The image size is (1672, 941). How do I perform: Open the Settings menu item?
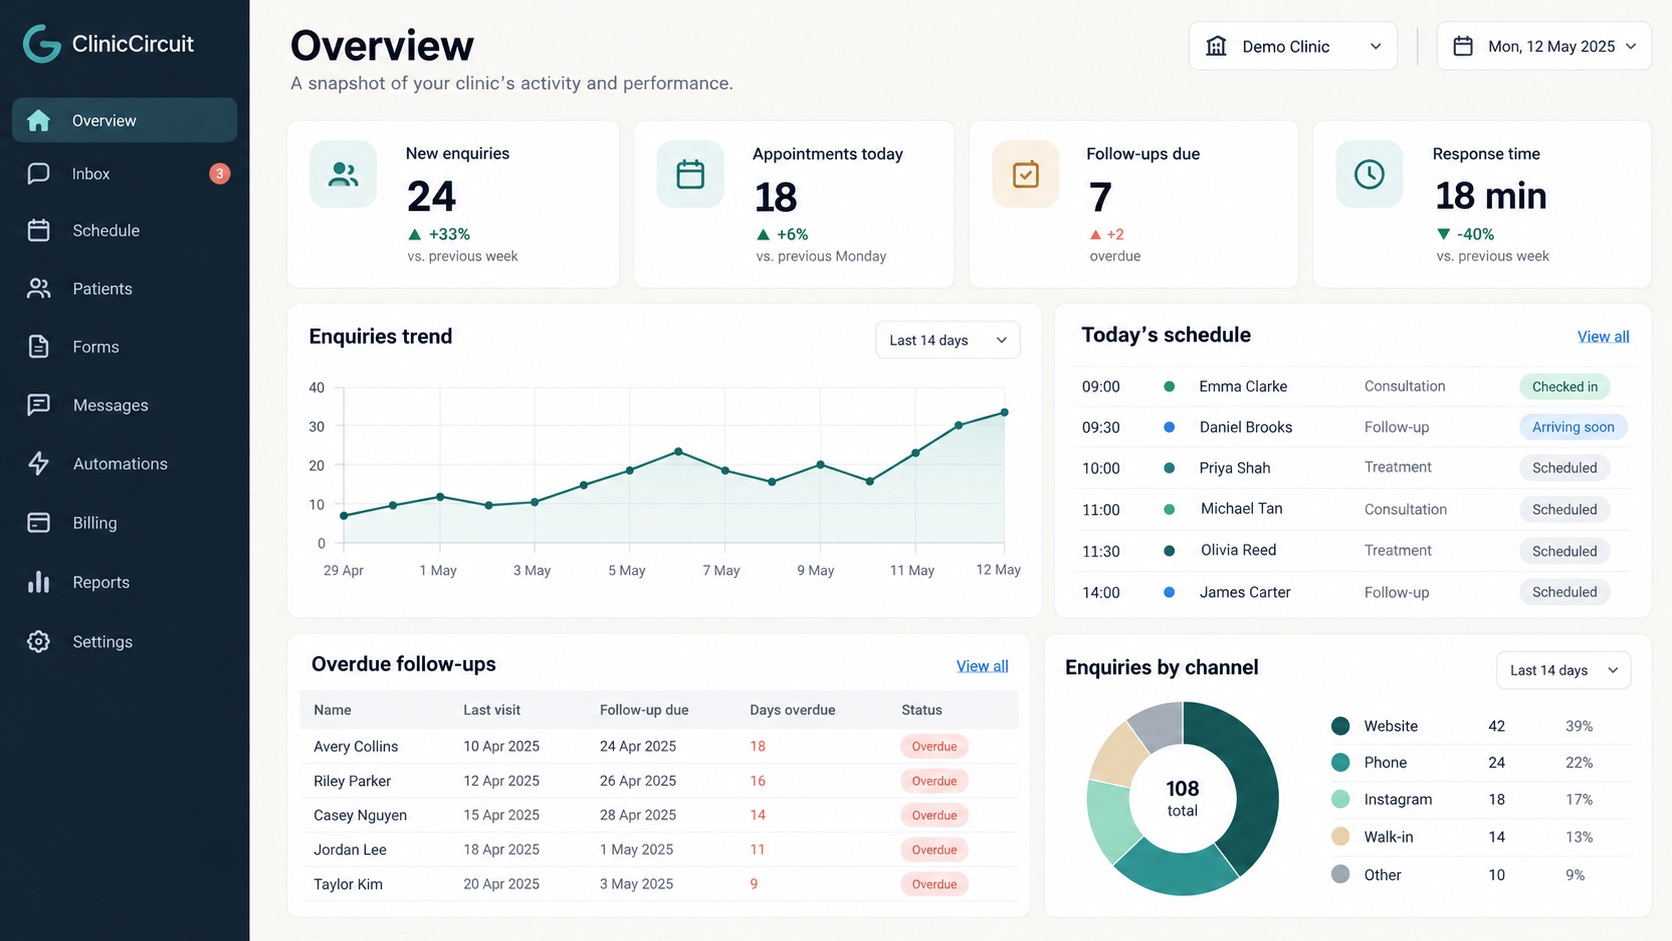pos(125,642)
